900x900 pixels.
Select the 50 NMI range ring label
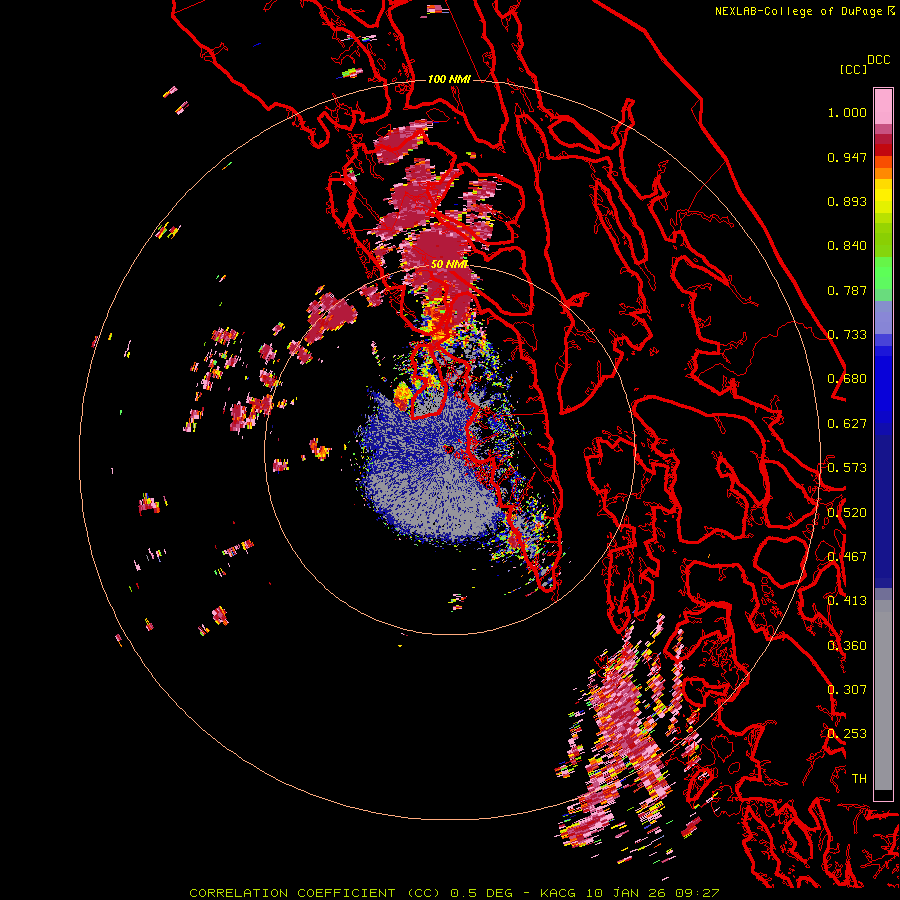click(449, 264)
